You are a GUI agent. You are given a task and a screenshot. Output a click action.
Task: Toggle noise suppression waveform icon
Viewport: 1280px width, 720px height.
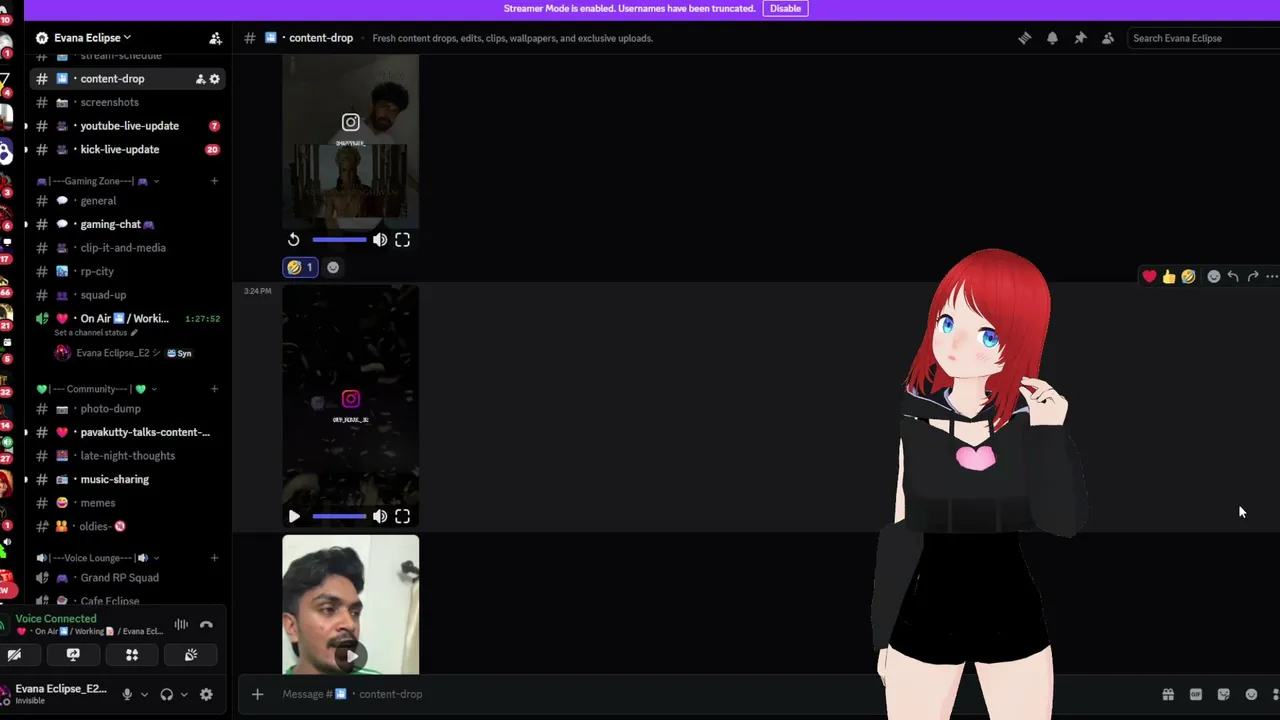(x=181, y=625)
